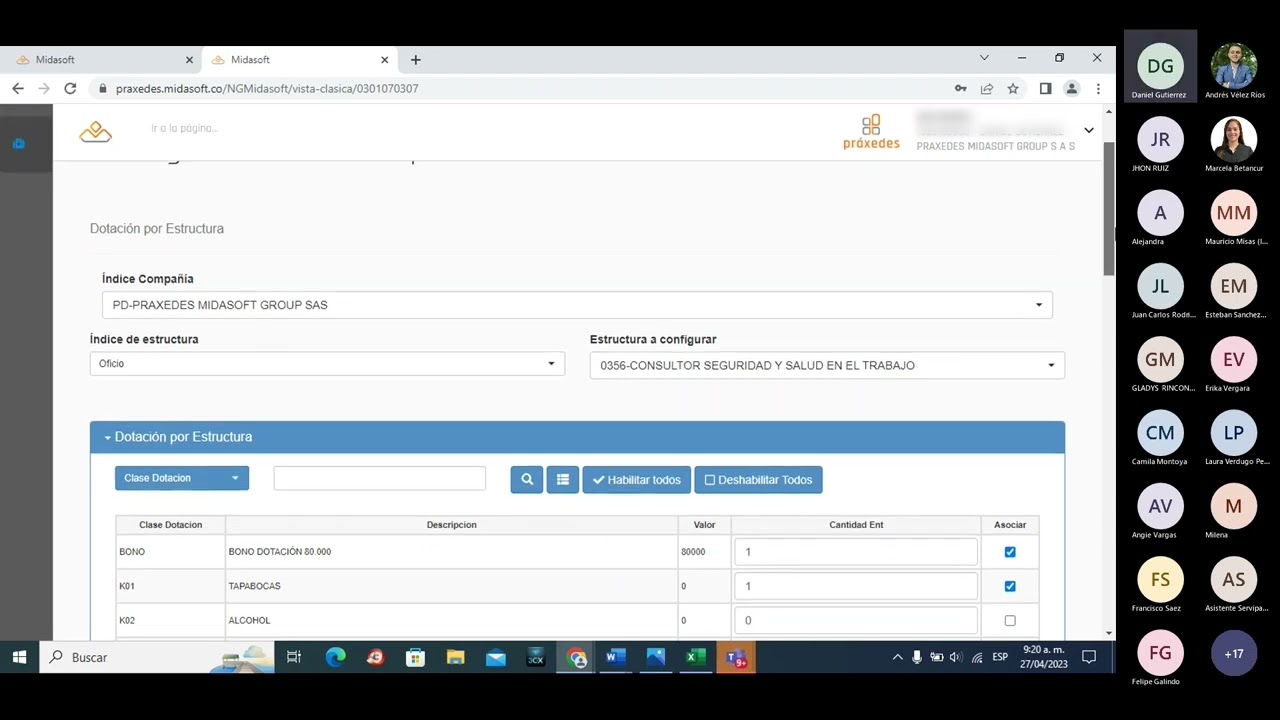Open Google Chrome from the taskbar
This screenshot has width=1280, height=720.
click(576, 657)
